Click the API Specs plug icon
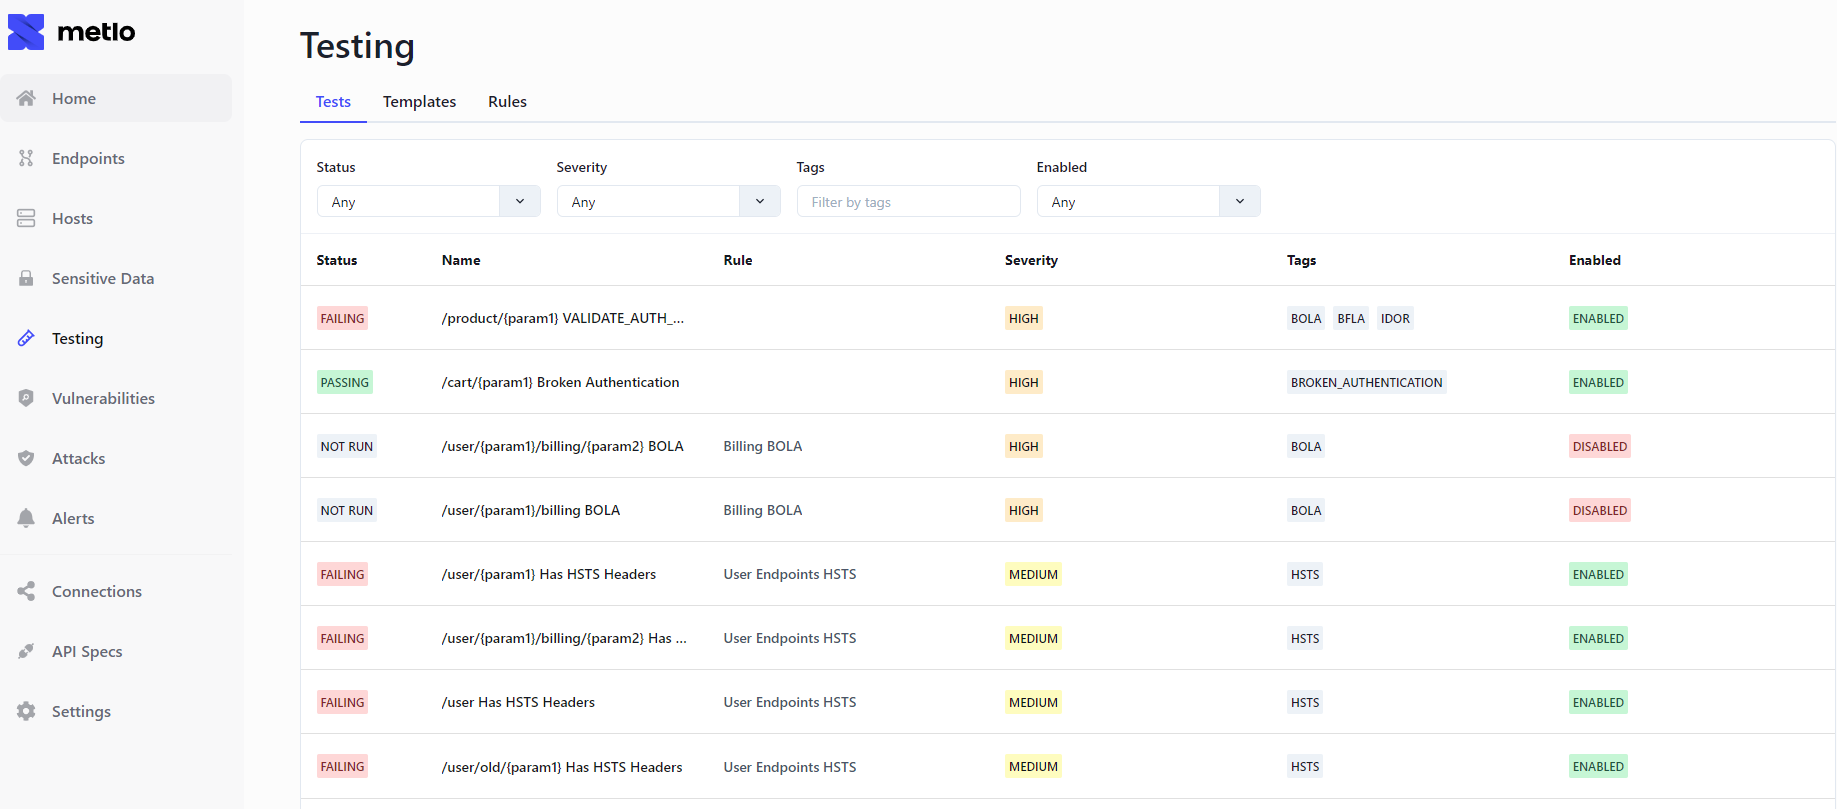 tap(26, 651)
